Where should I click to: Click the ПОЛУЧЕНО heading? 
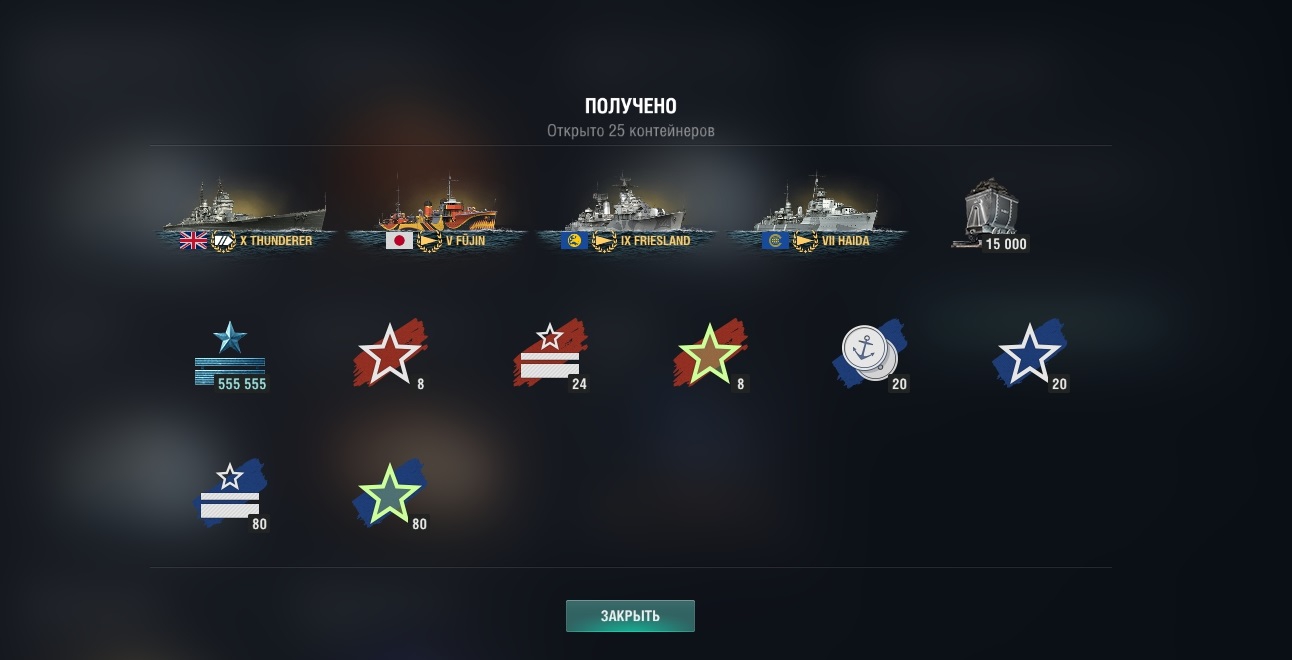coord(631,107)
